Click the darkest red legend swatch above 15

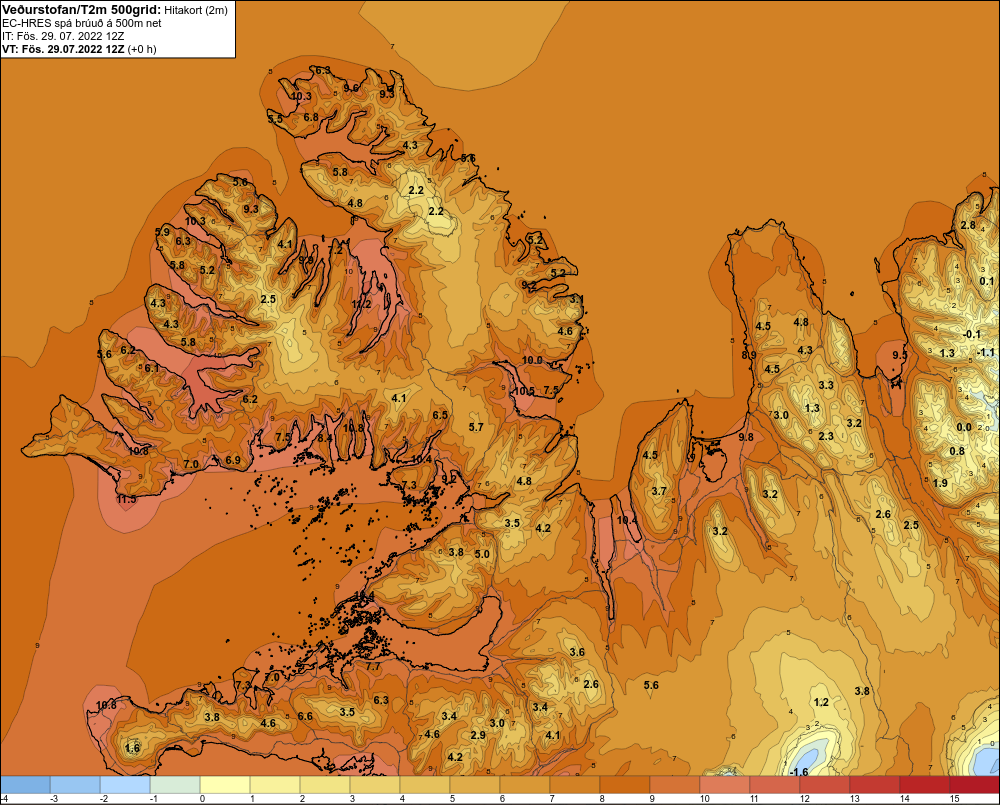[975, 784]
